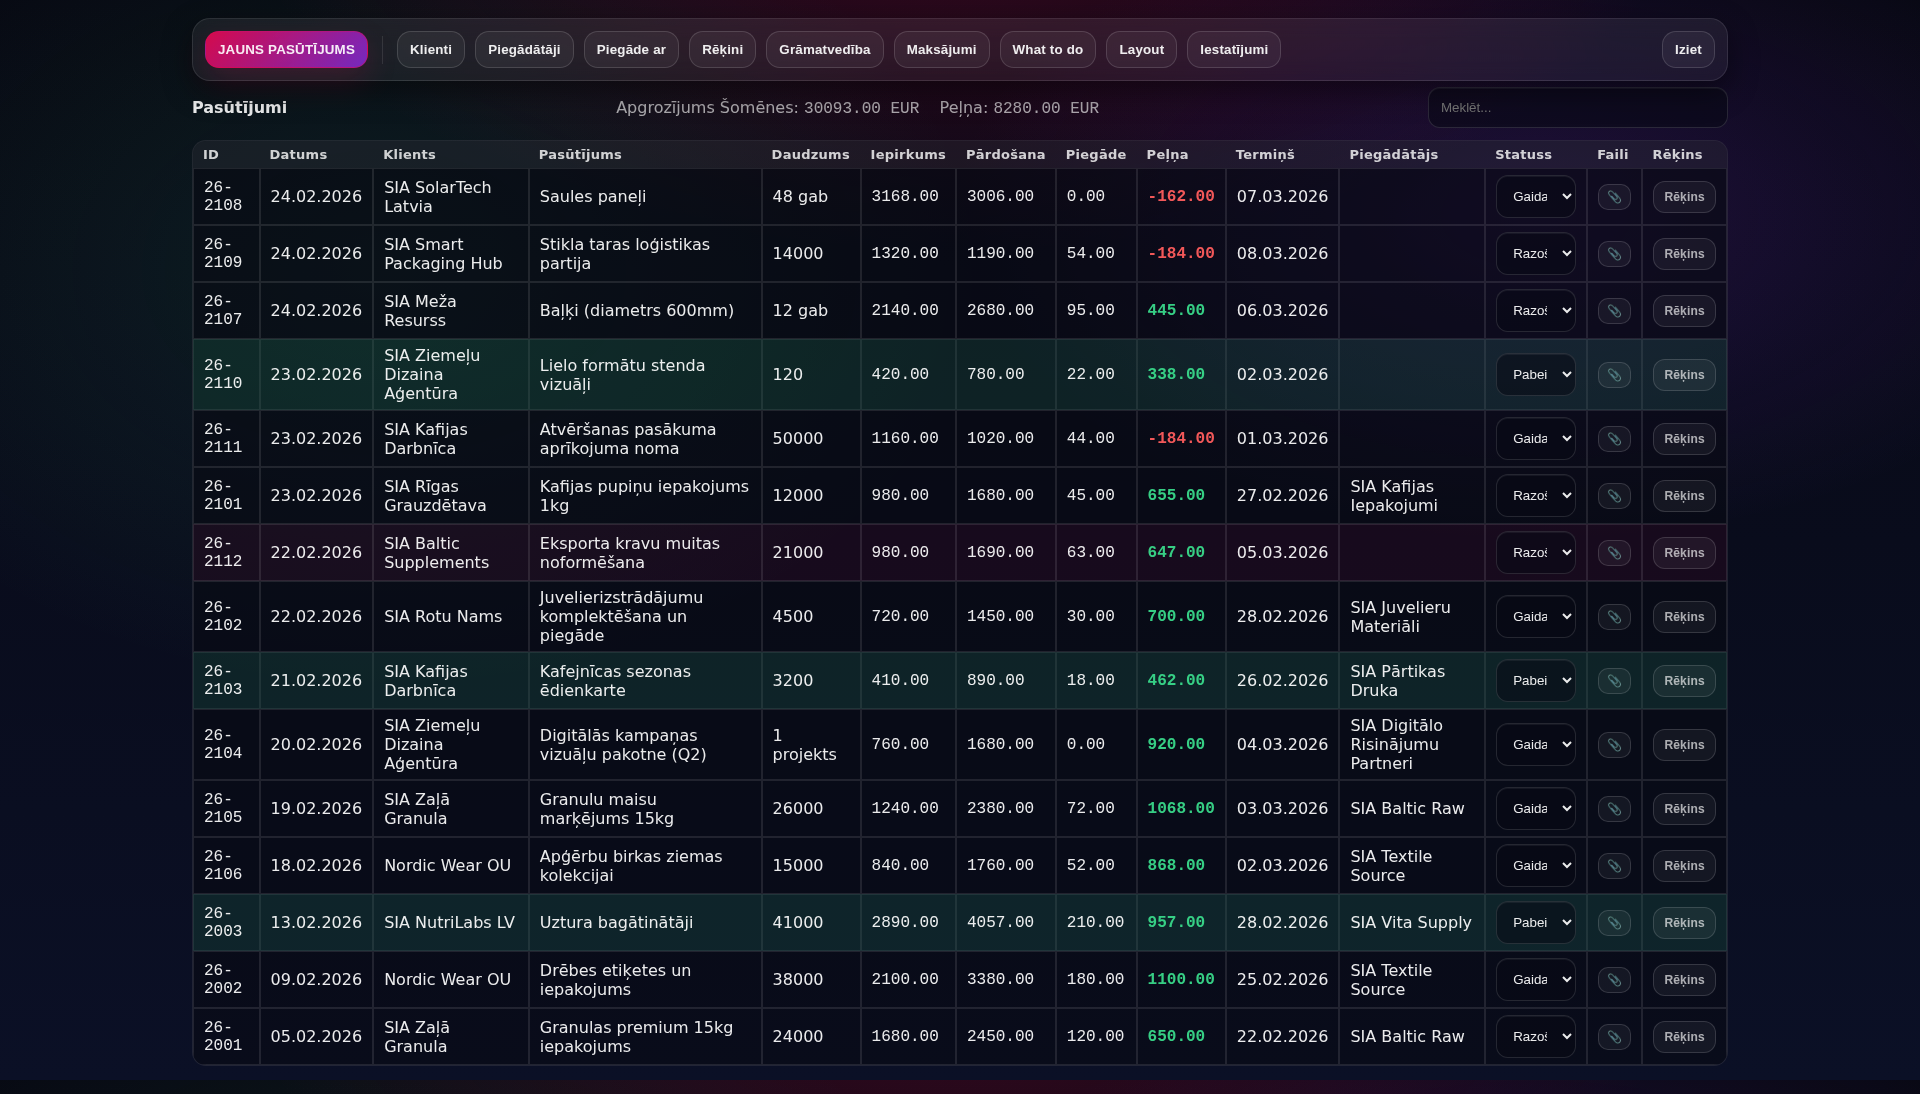Viewport: 1920px width, 1094px height.
Task: Open the Klienti menu tab
Action: pyautogui.click(x=430, y=50)
